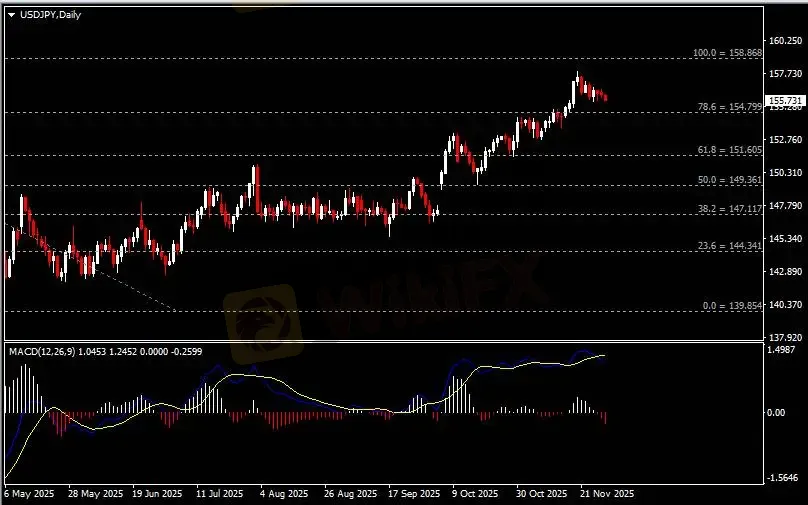The width and height of the screenshot is (808, 505).
Task: Click the triangle arrow beside USDJPY,Daily
Action: (x=11, y=15)
